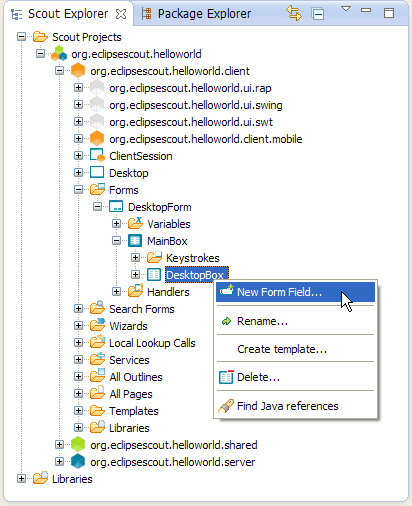Maximize the Scout Explorer view

tap(389, 13)
